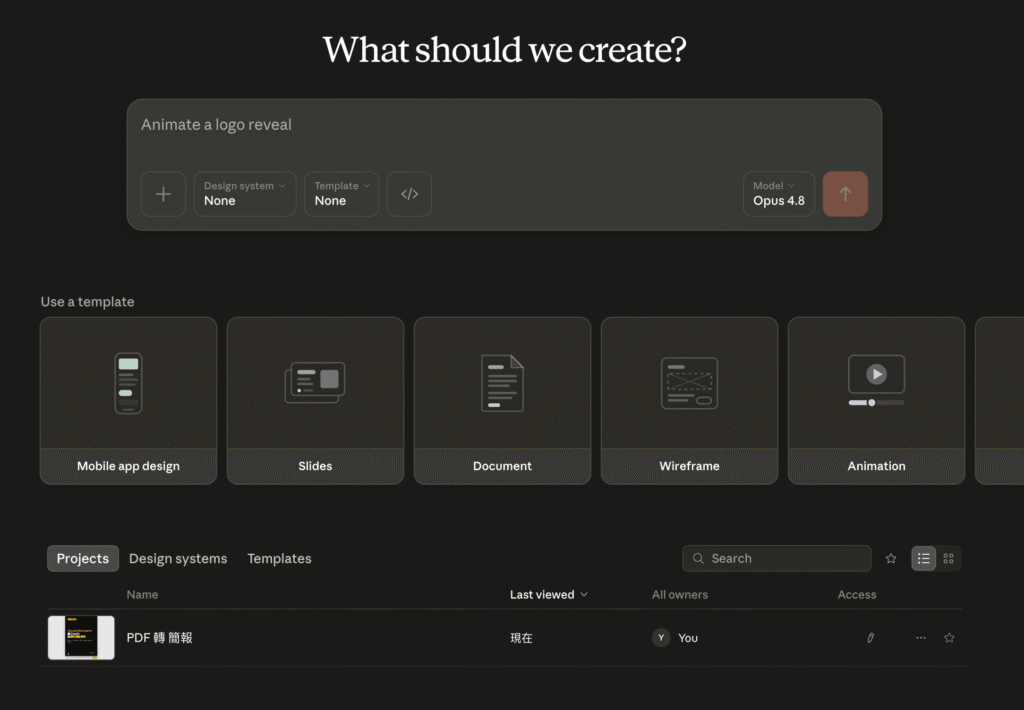Choose the Animation template card

point(876,400)
